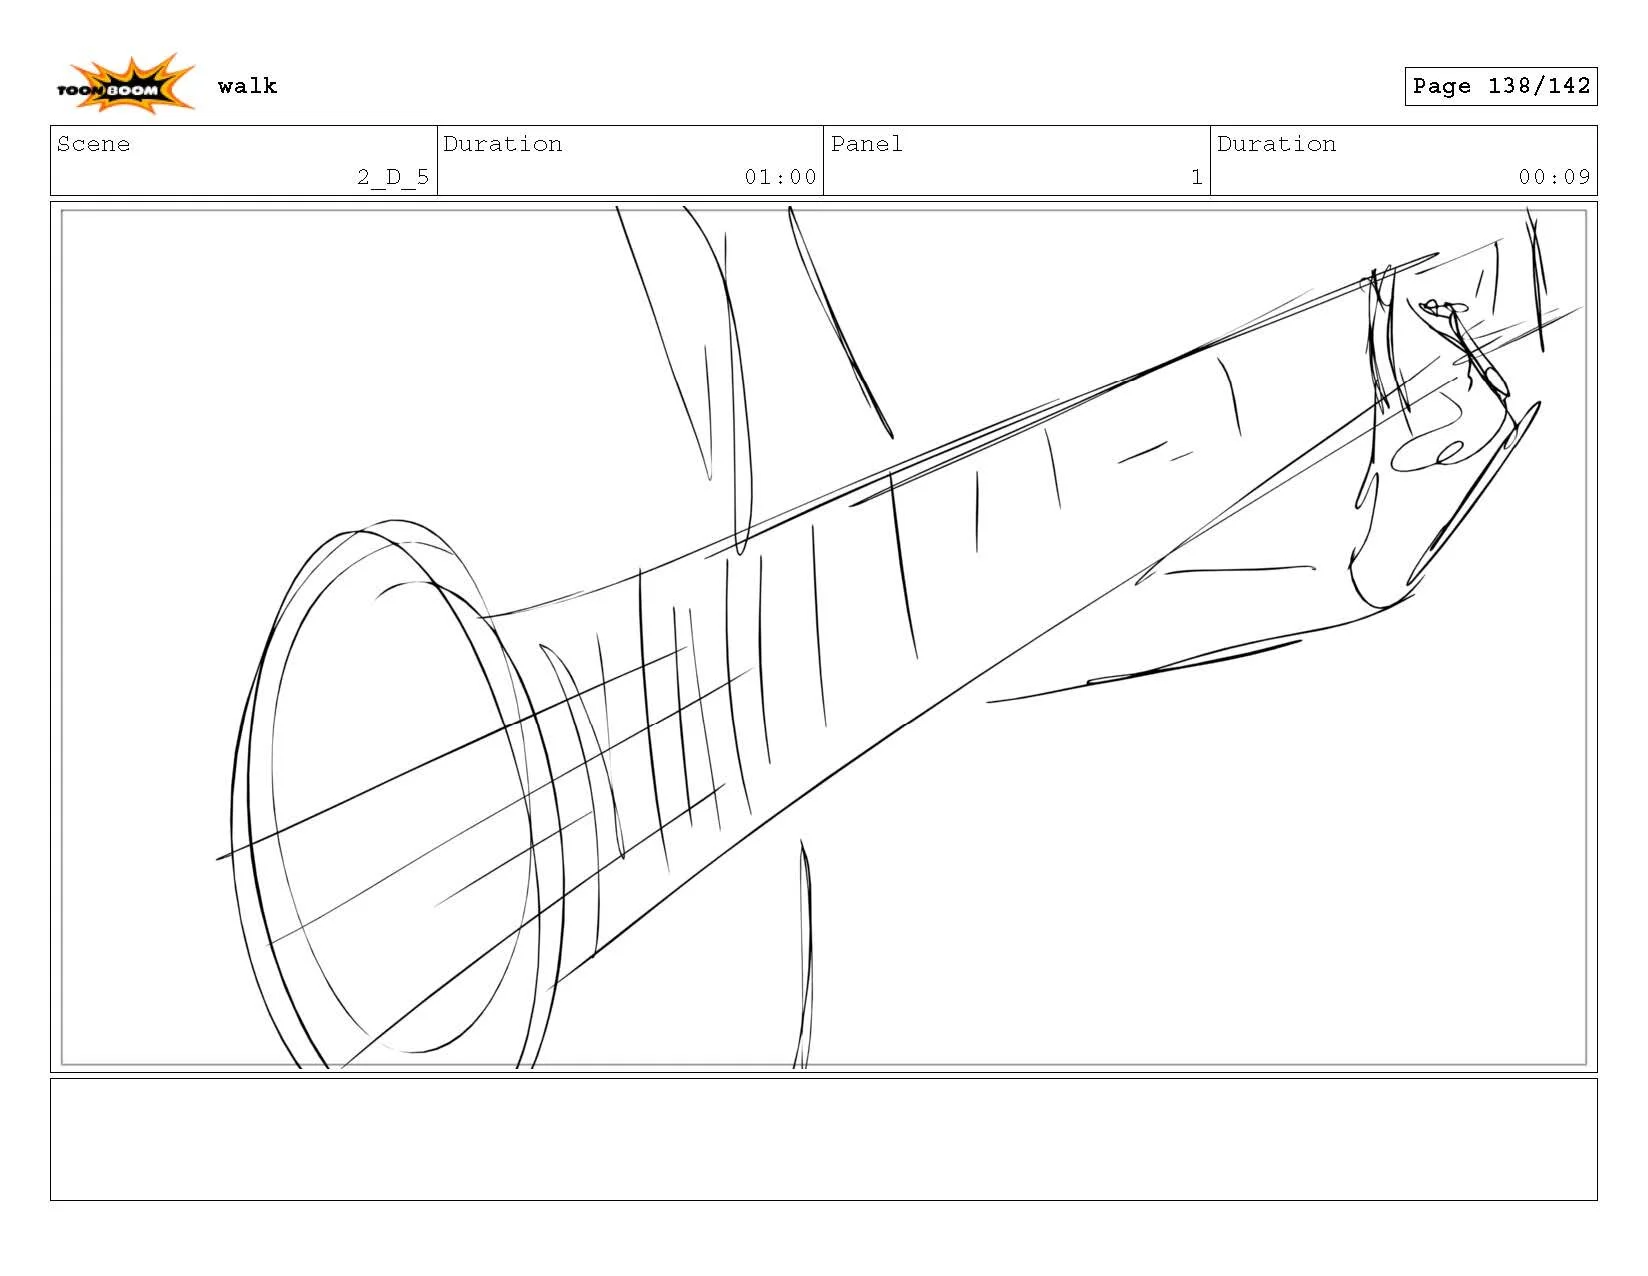The height and width of the screenshot is (1276, 1648).
Task: Click the Scene header cell
Action: coord(95,144)
